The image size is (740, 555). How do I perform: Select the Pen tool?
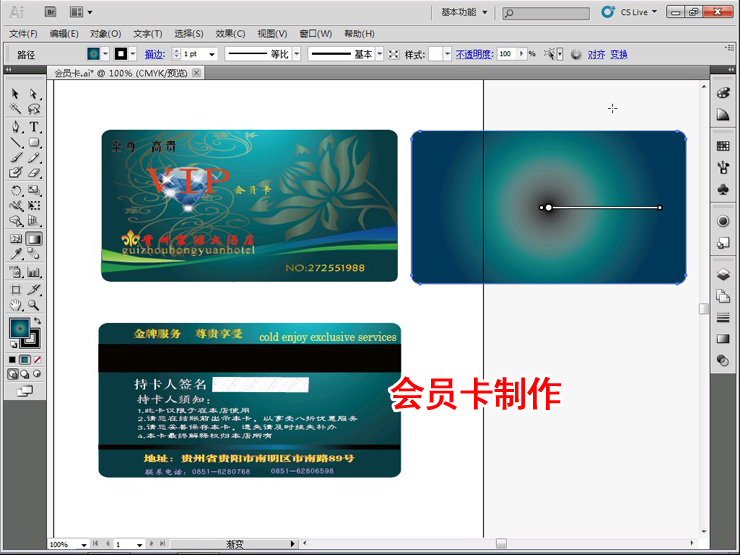(16, 127)
